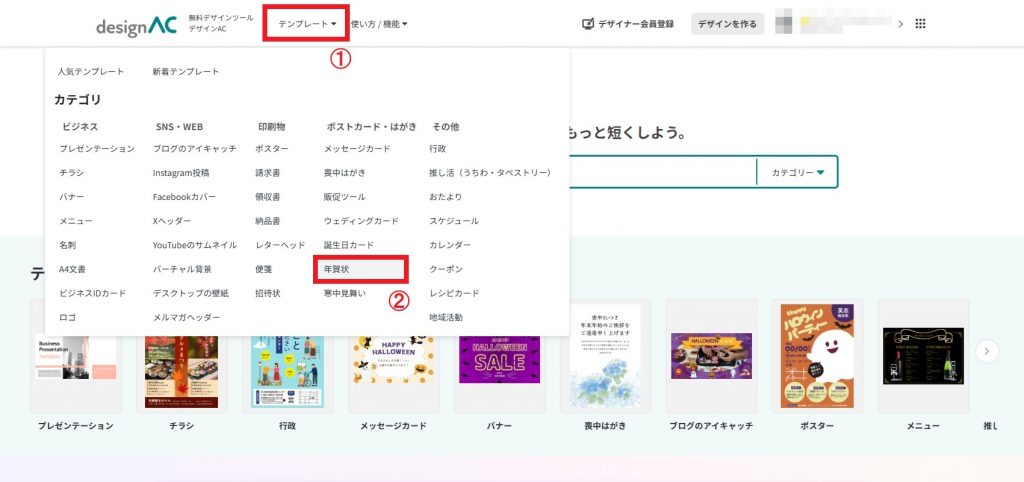Select メッセージカード in the ポストカード・はがき column

pyautogui.click(x=357, y=149)
